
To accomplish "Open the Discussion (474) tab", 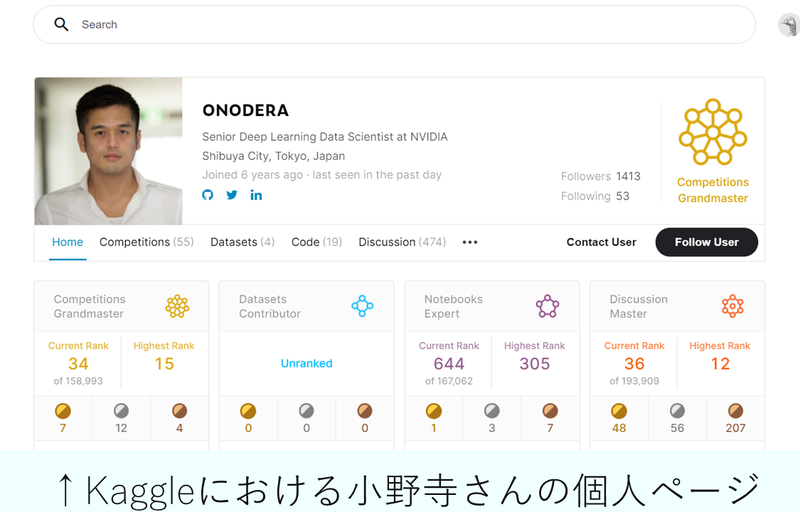I will coord(402,242).
